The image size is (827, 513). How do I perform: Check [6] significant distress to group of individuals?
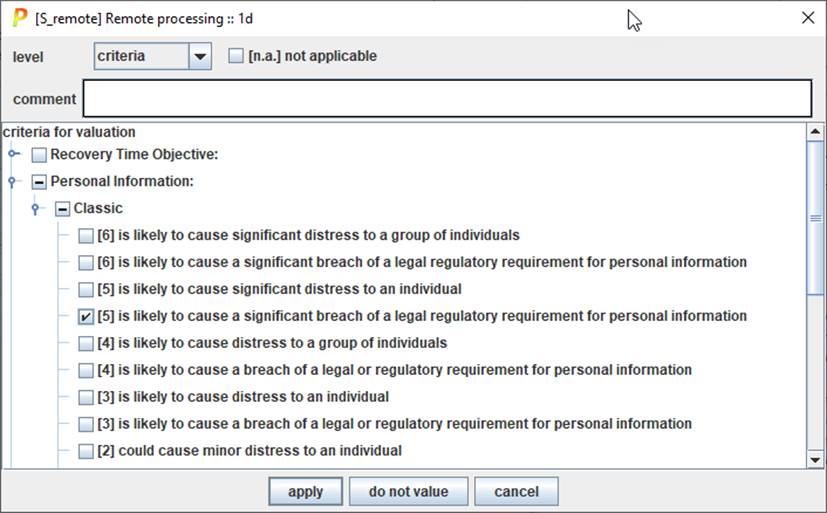click(86, 236)
